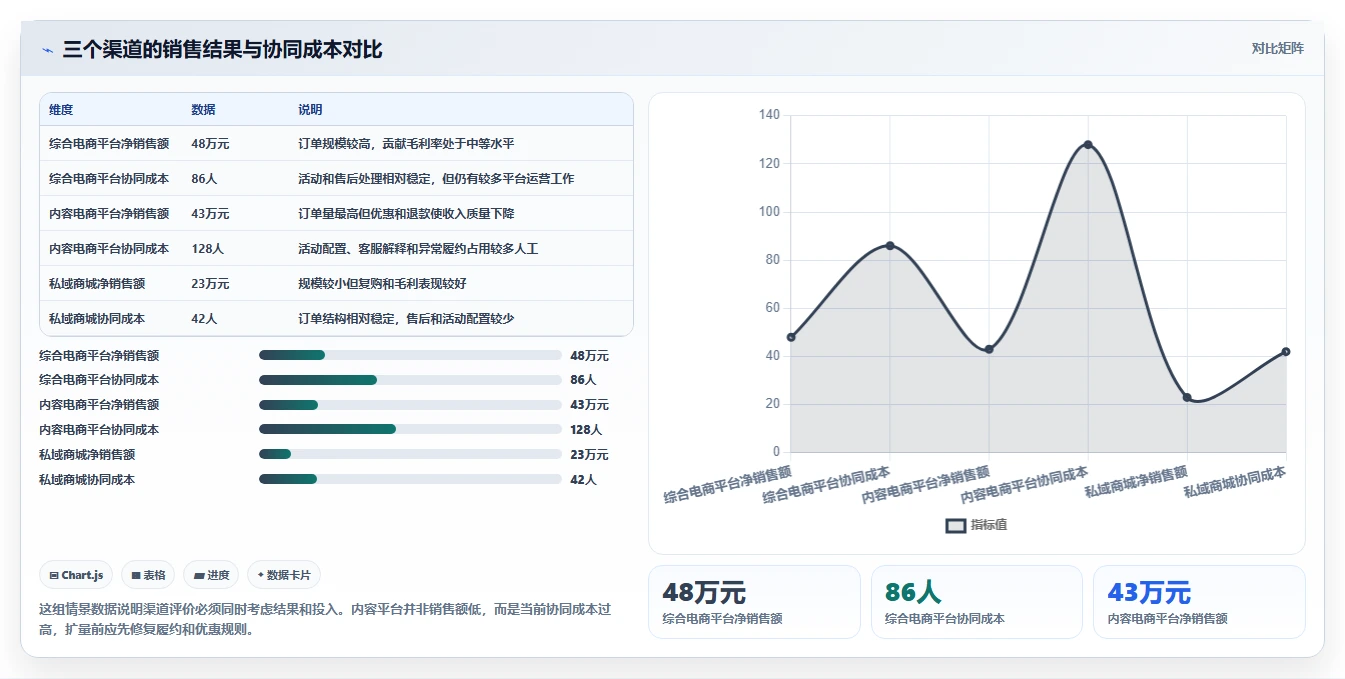Image resolution: width=1345 pixels, height=679 pixels.
Task: Click table cell 内容电商平台净销售额
Action: pyautogui.click(x=109, y=214)
